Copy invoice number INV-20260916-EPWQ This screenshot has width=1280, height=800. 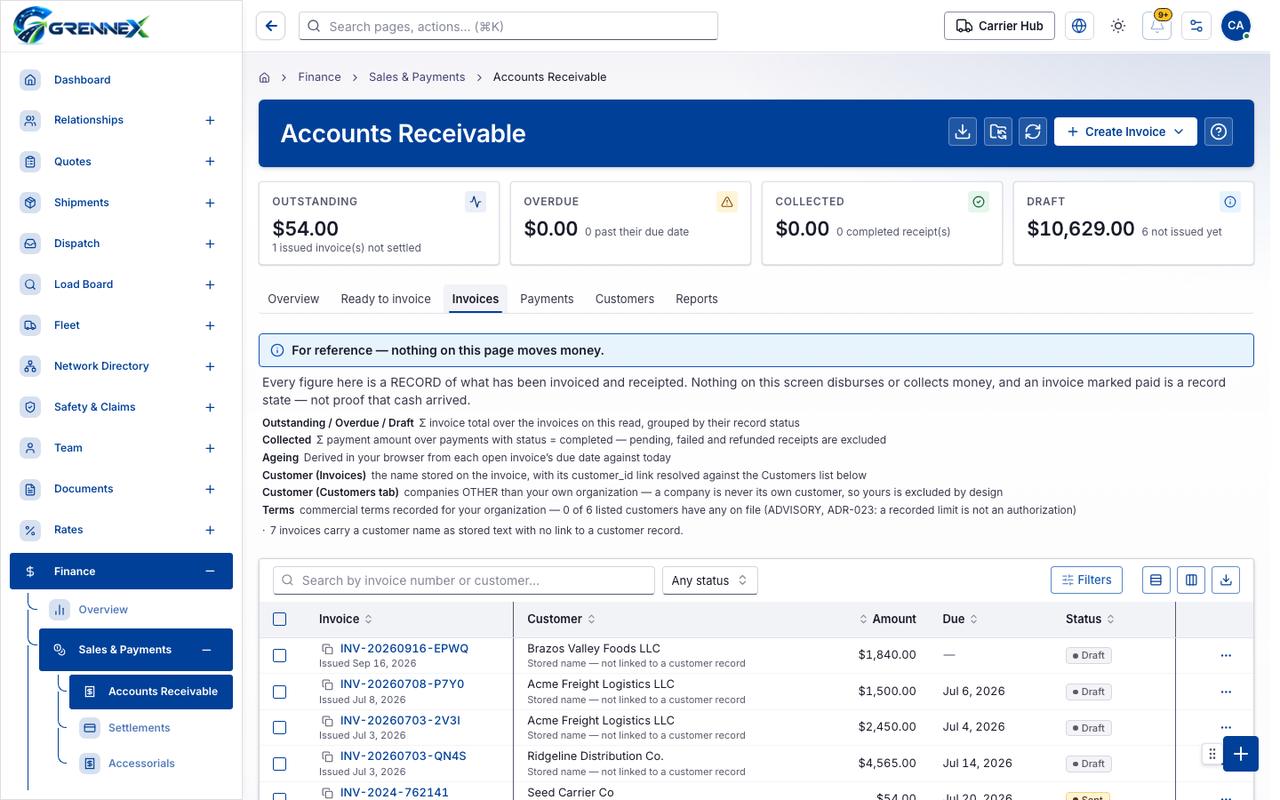coord(327,649)
